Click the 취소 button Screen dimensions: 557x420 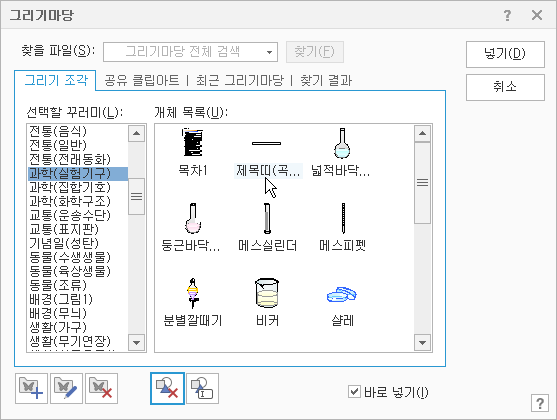coord(505,87)
